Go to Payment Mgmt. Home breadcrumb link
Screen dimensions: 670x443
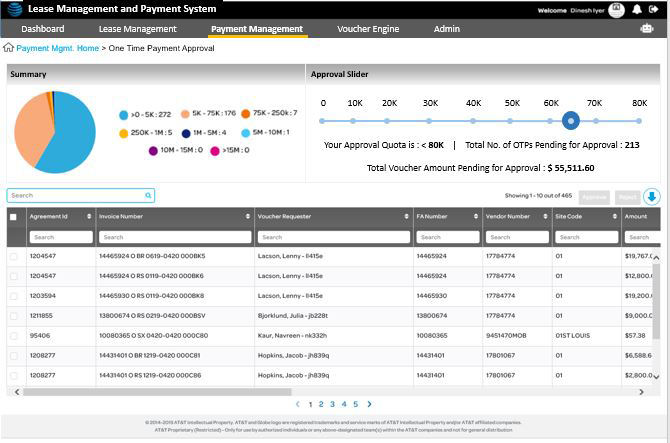[x=58, y=48]
